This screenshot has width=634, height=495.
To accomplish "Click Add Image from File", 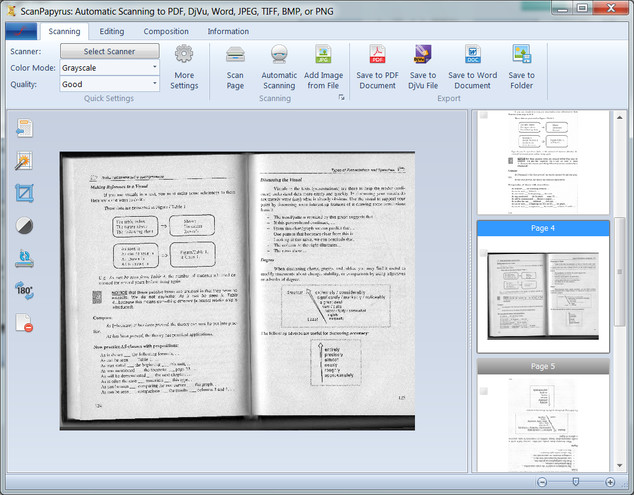I will pyautogui.click(x=323, y=66).
